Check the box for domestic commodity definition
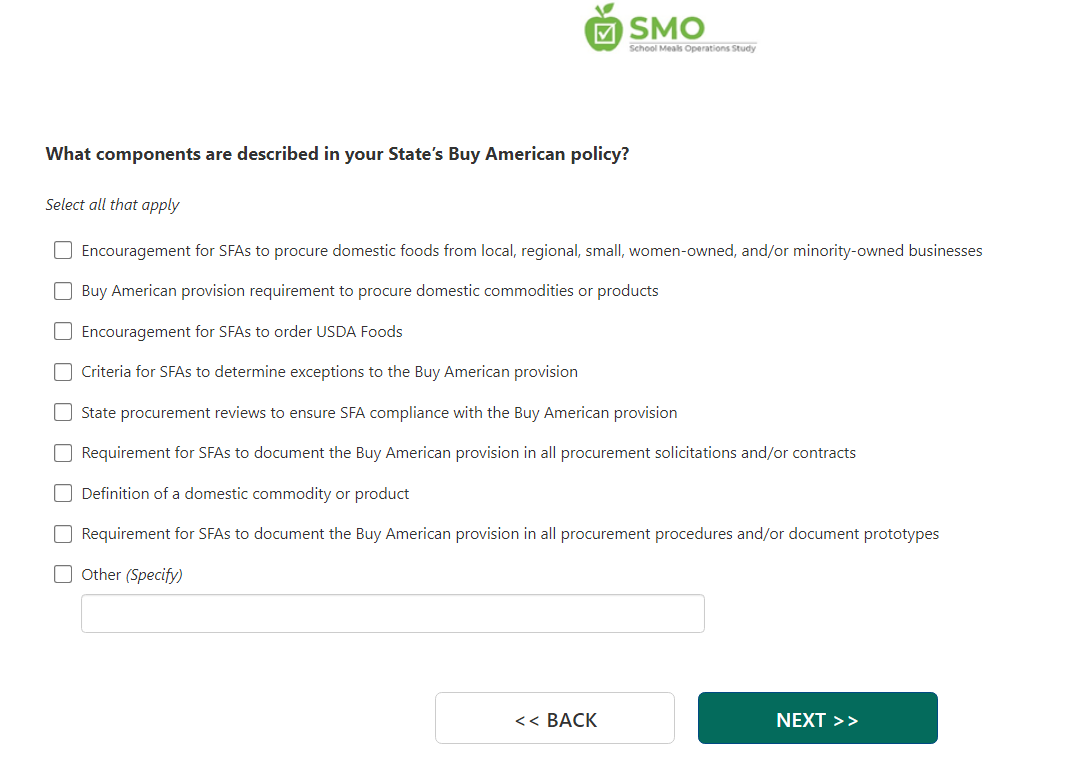Viewport: 1072px width, 779px height. pos(63,494)
